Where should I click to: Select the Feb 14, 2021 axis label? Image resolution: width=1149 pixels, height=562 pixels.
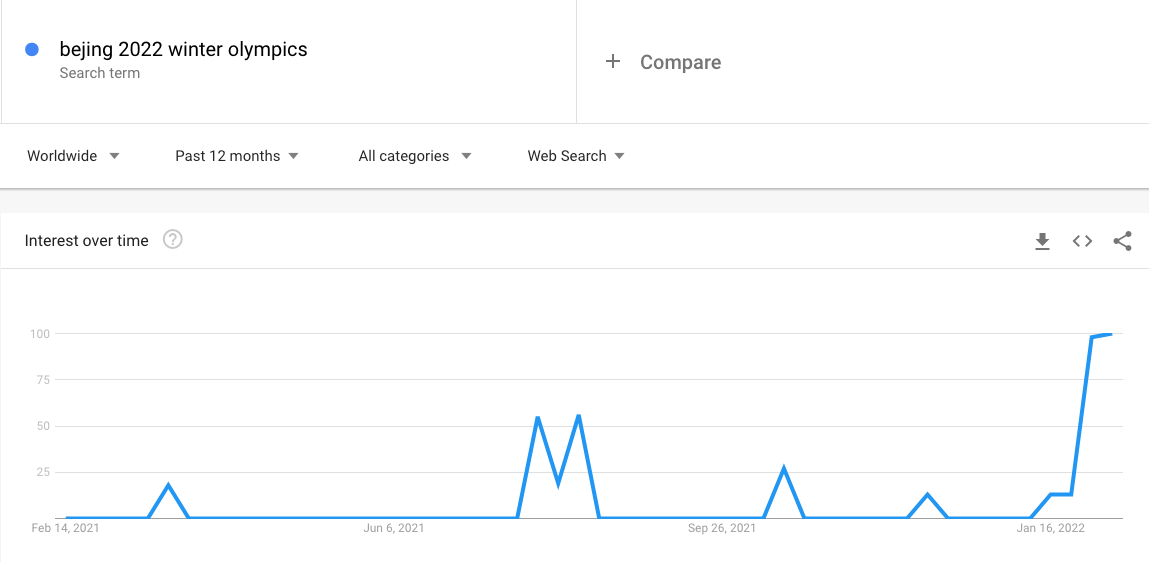66,528
